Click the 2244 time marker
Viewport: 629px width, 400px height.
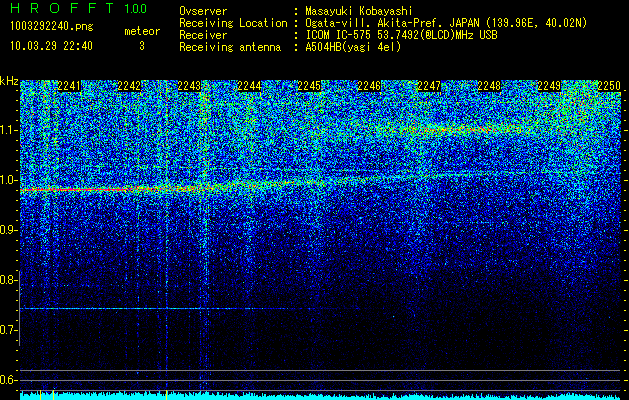coord(249,86)
